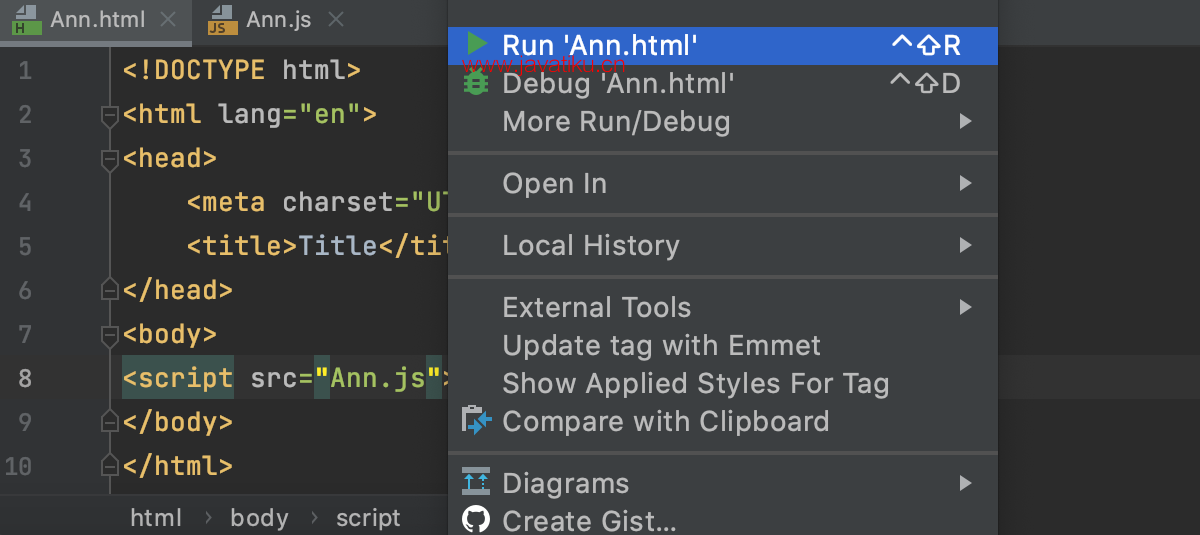Click the fold marker at closing html tag
1200x535 pixels.
[x=110, y=467]
